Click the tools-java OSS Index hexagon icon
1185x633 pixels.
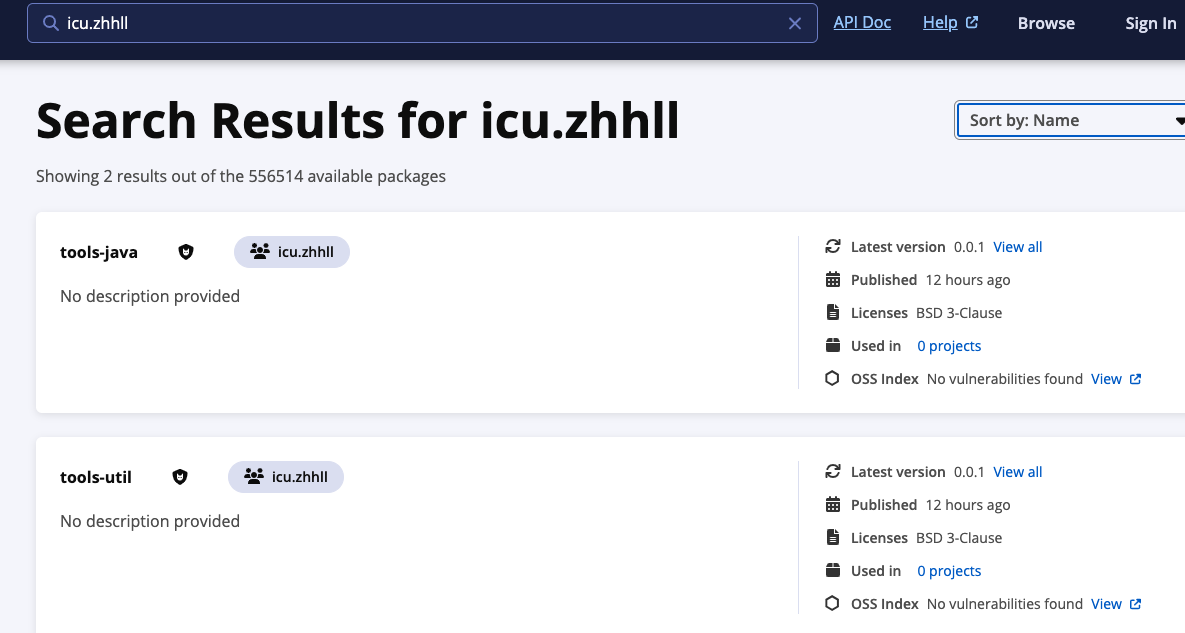point(832,379)
